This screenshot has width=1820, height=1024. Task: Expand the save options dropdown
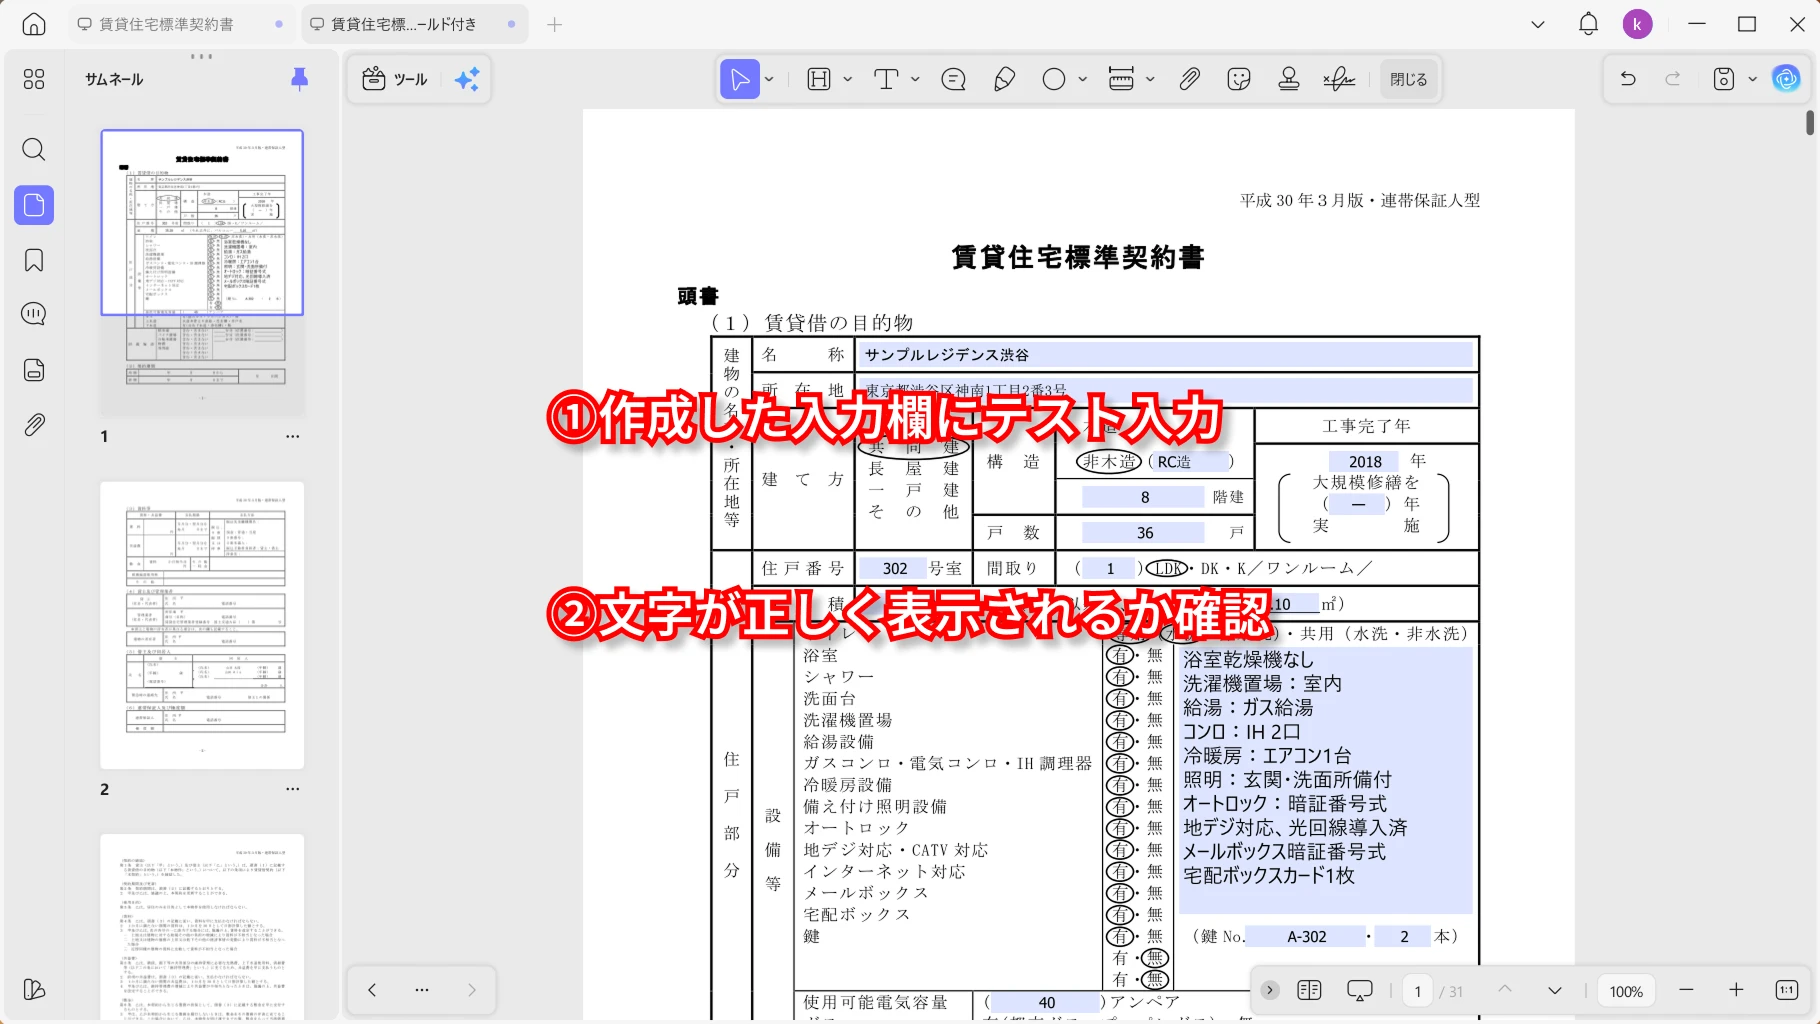(1752, 80)
